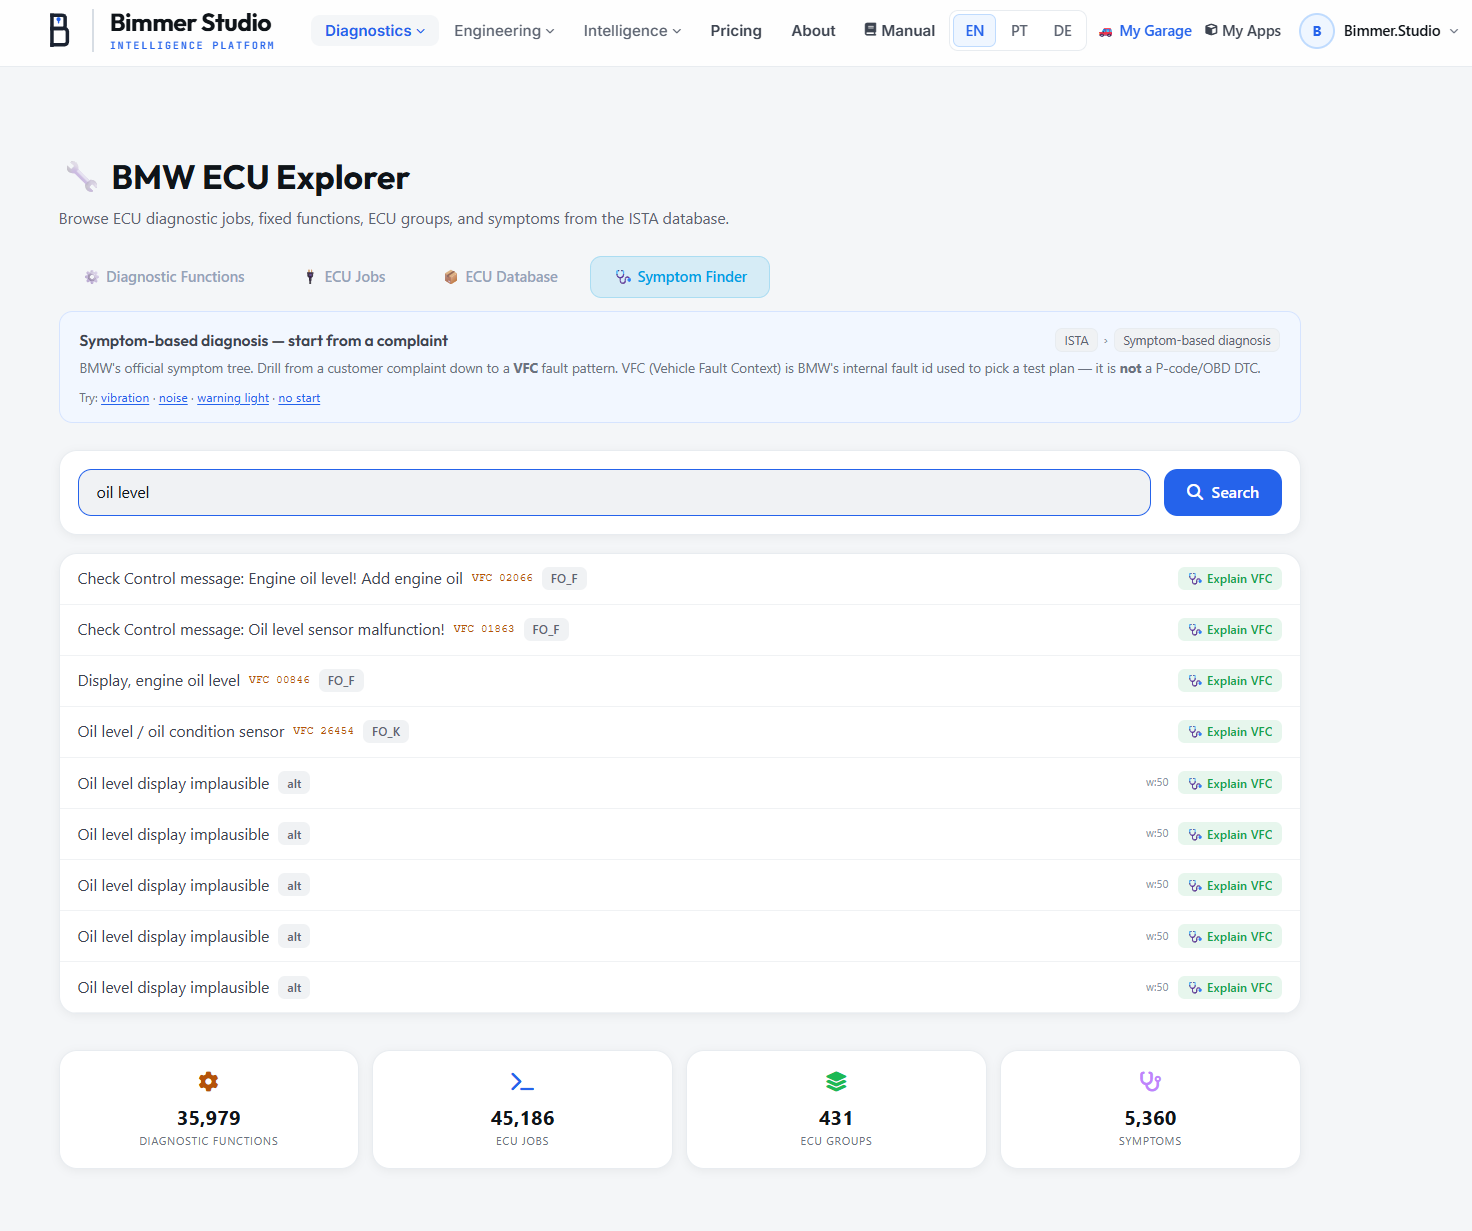Screen dimensions: 1472x1231
Task: Click stethoscope icon in Explain VFC for VFC 01863
Action: (1195, 630)
